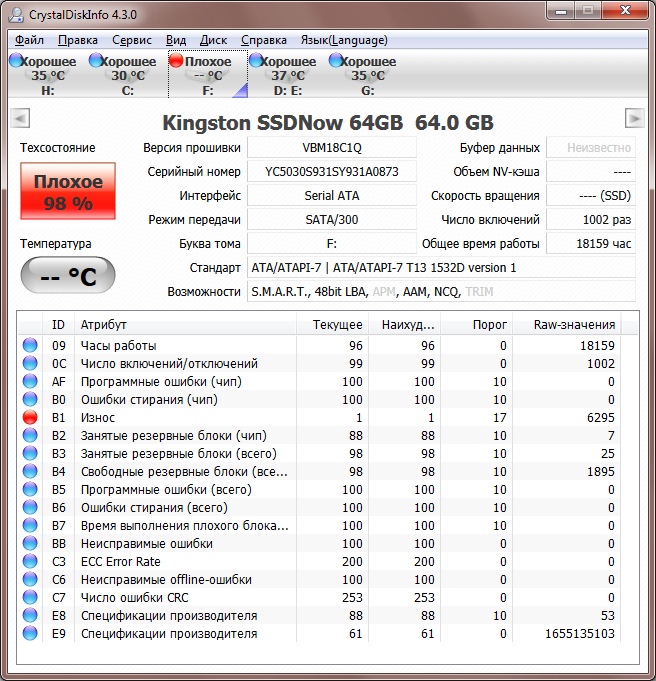Click the red Плохое 98 % health status button

68,192
